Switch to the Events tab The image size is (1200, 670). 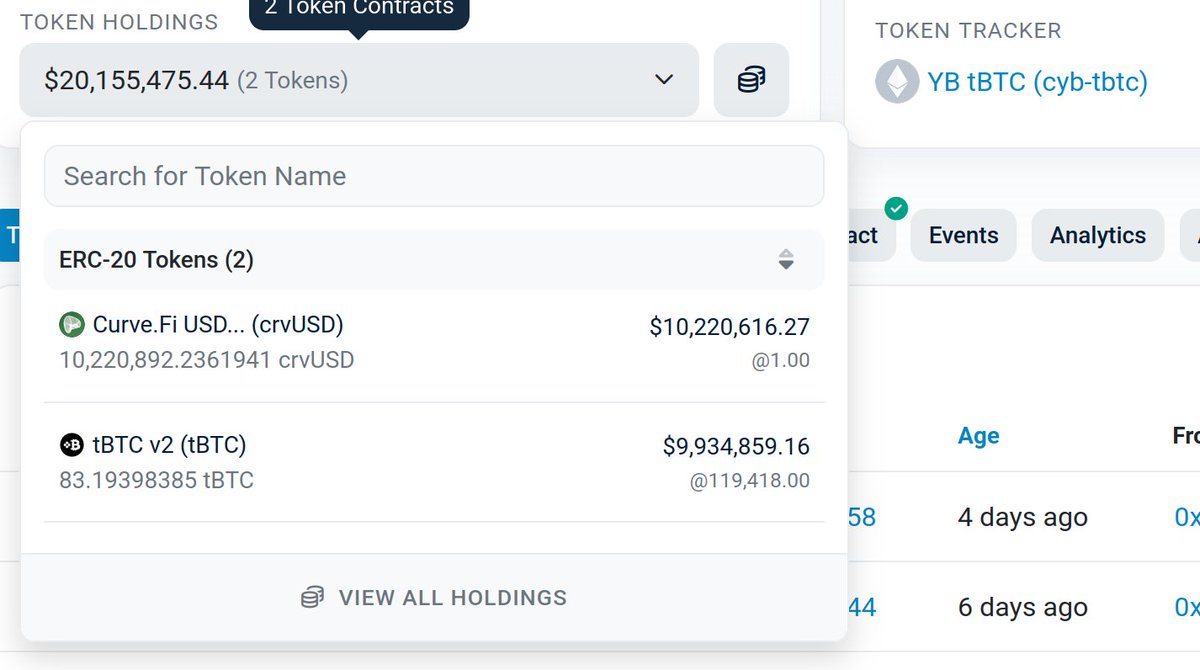point(963,235)
